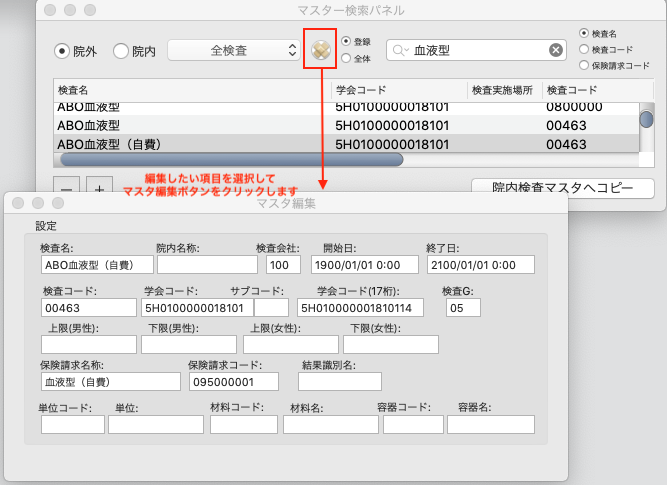
Task: Choose 保険請求コード search mode
Action: point(584,65)
